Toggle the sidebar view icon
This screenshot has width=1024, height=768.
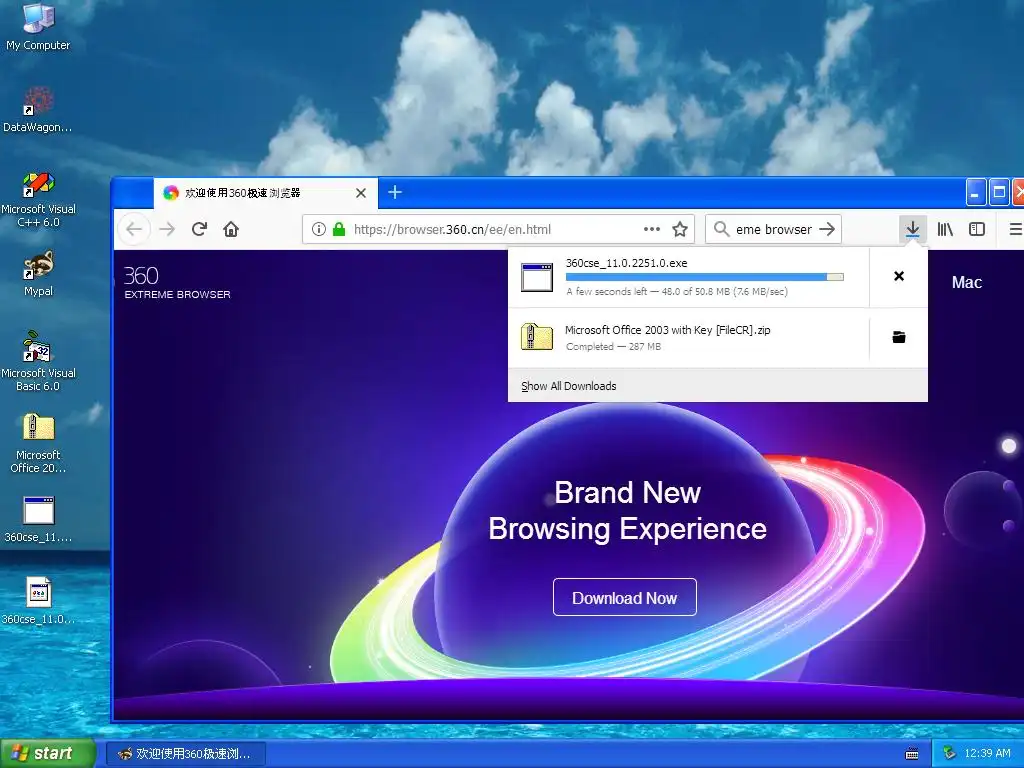coord(977,229)
